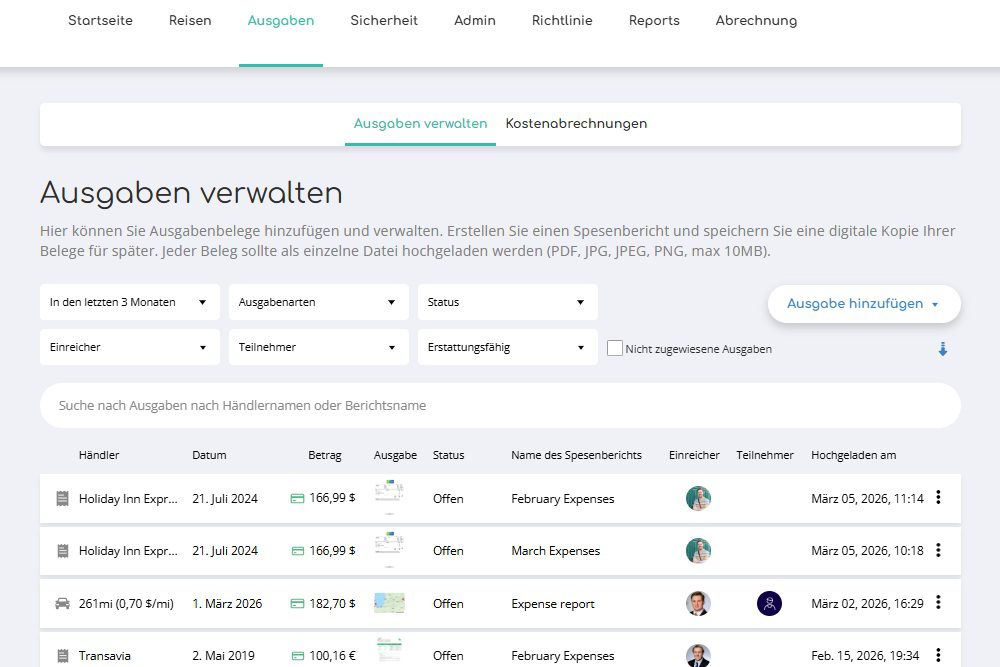Click the Name des Spesenberichts column header
Screen dimensions: 1000x667
(577, 455)
